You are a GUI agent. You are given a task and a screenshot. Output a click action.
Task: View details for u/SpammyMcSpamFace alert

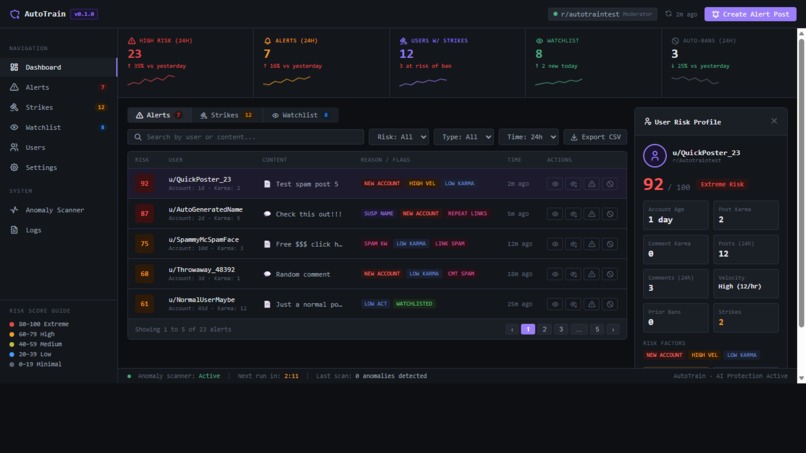click(x=555, y=244)
